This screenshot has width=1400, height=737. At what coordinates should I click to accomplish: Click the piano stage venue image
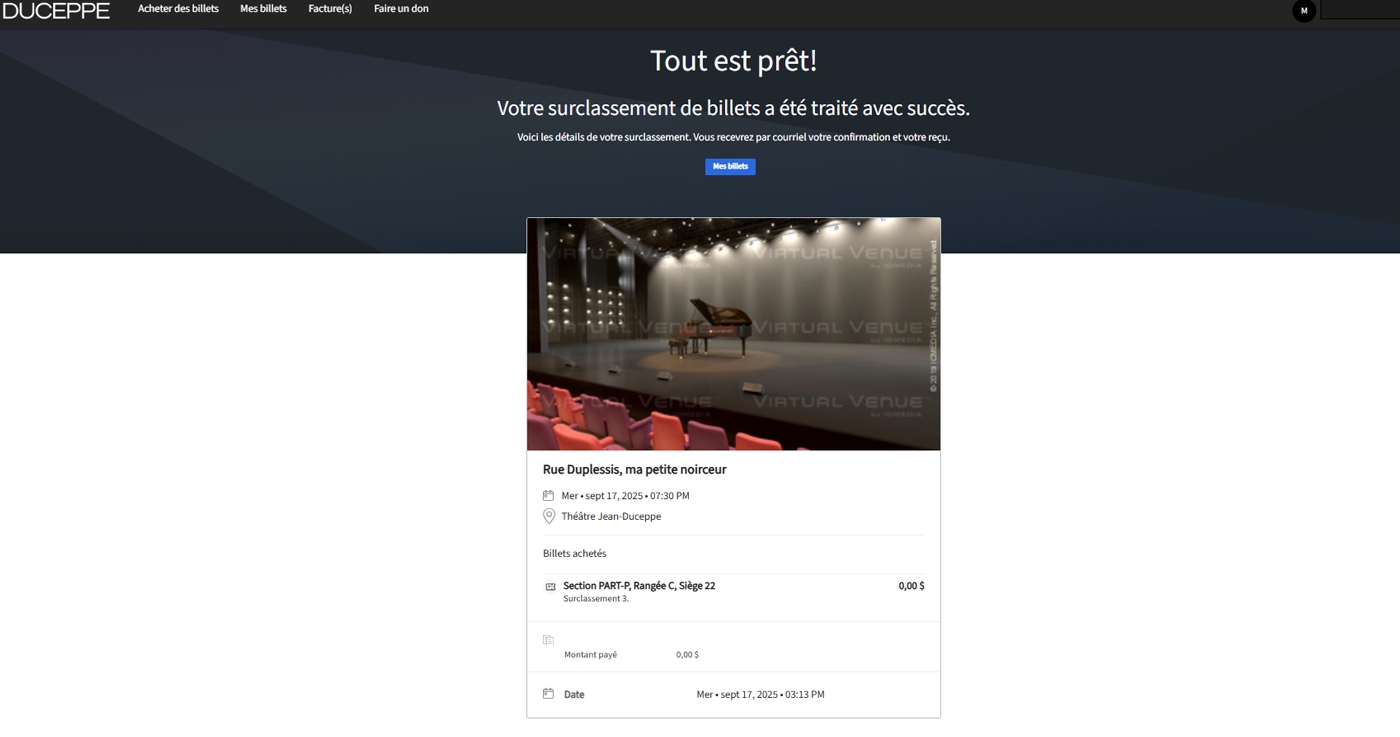[x=734, y=334]
